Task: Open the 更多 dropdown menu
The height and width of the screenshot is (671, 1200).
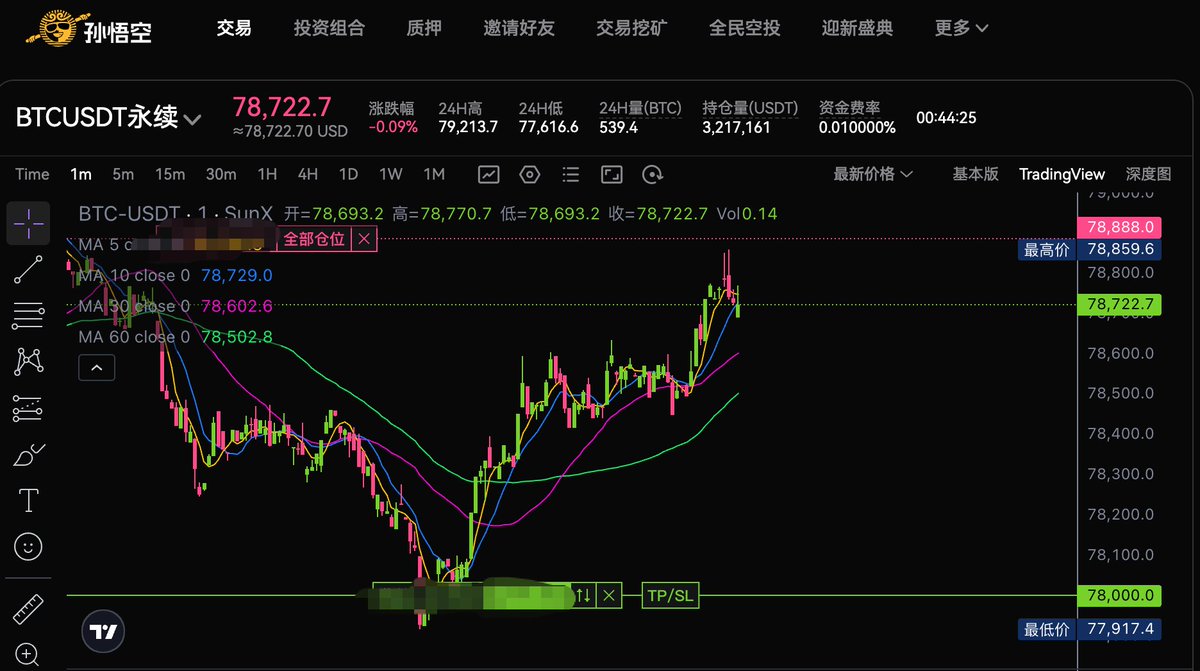Action: 961,28
